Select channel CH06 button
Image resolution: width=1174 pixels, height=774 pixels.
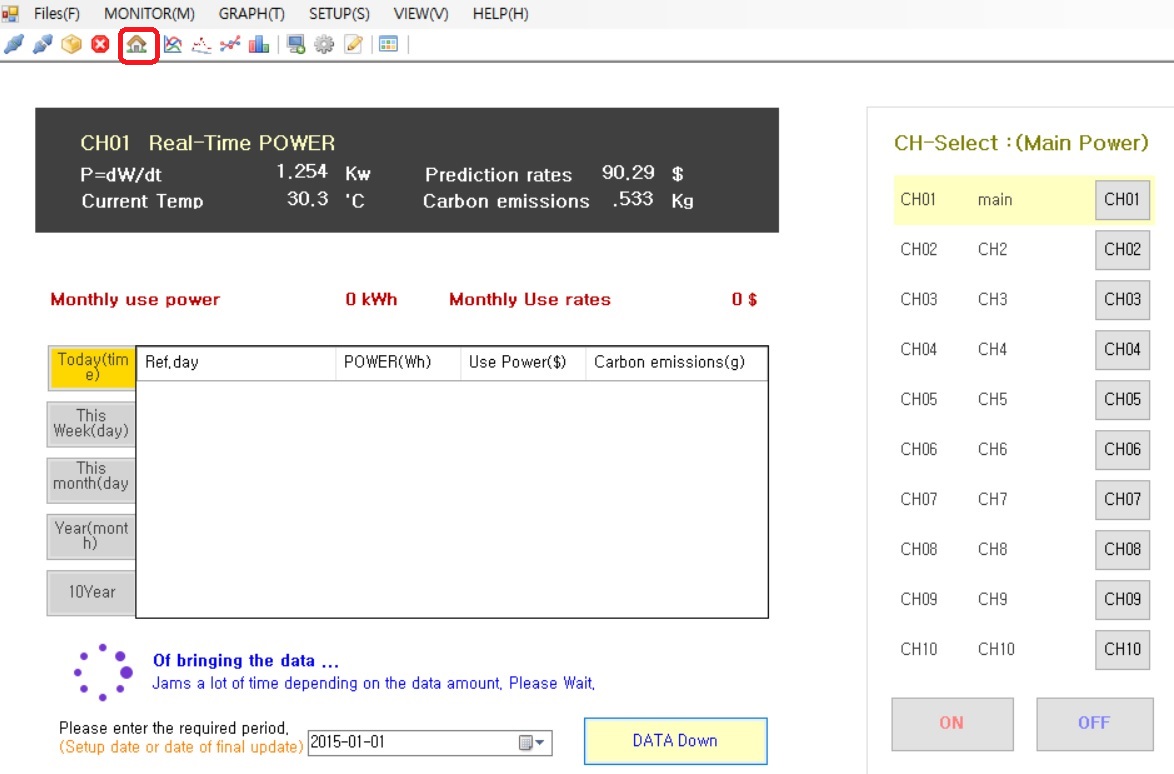[1122, 449]
